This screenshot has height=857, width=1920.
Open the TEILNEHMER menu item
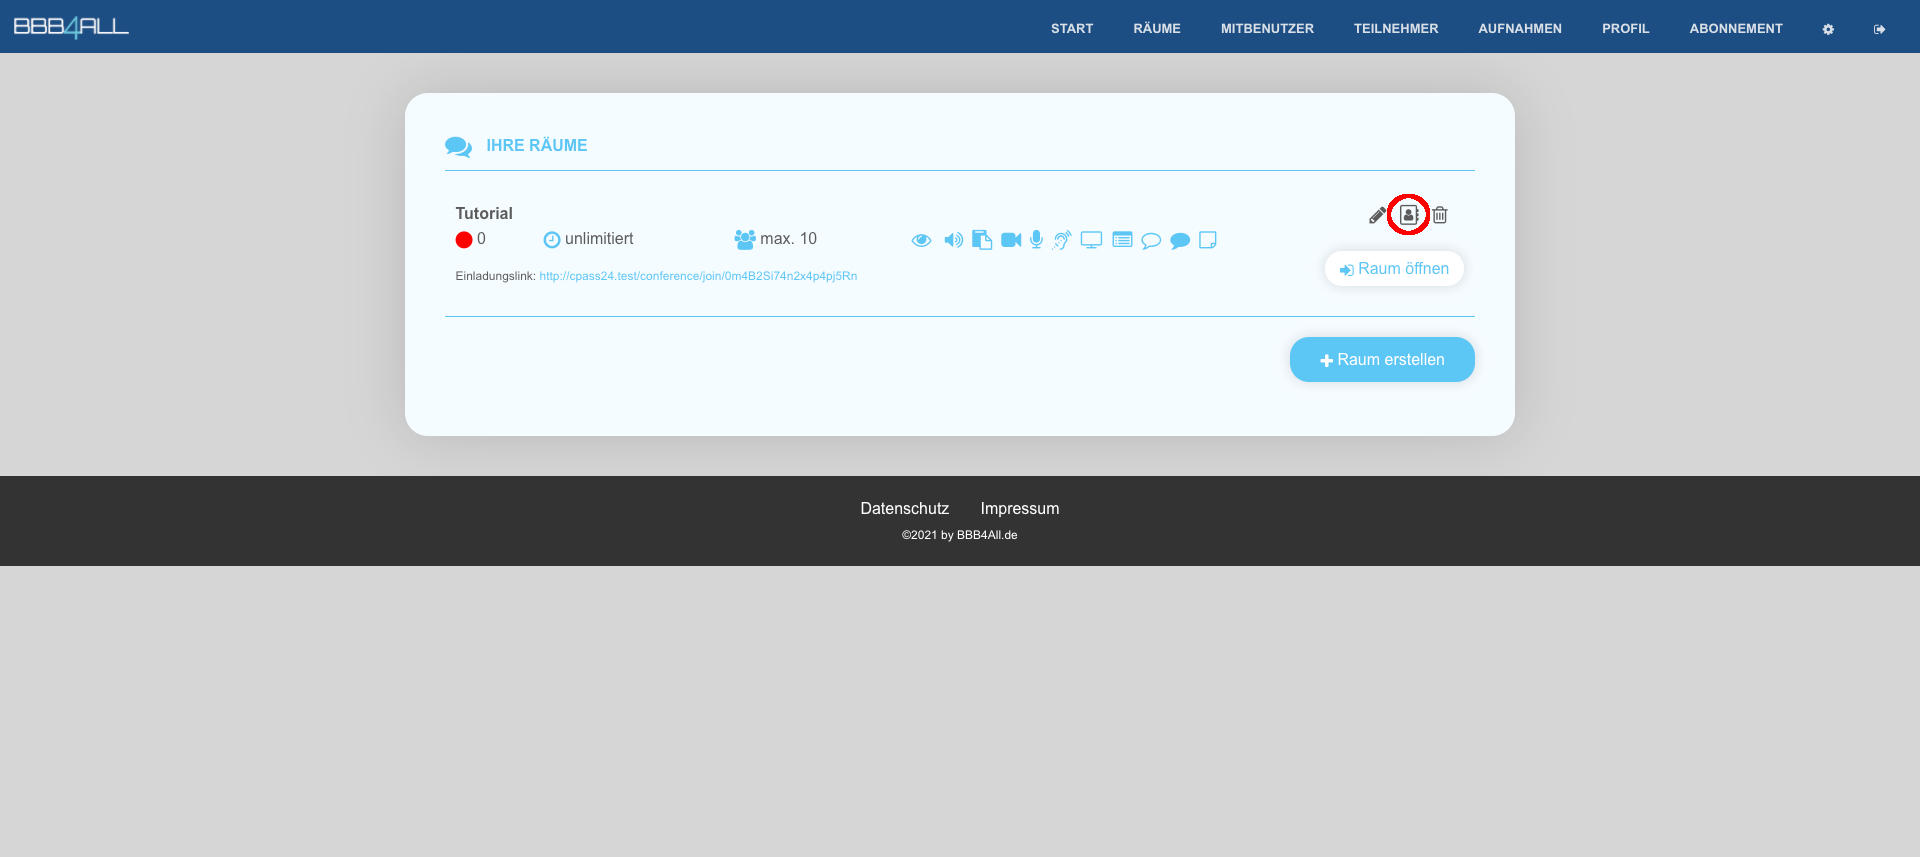(1396, 28)
